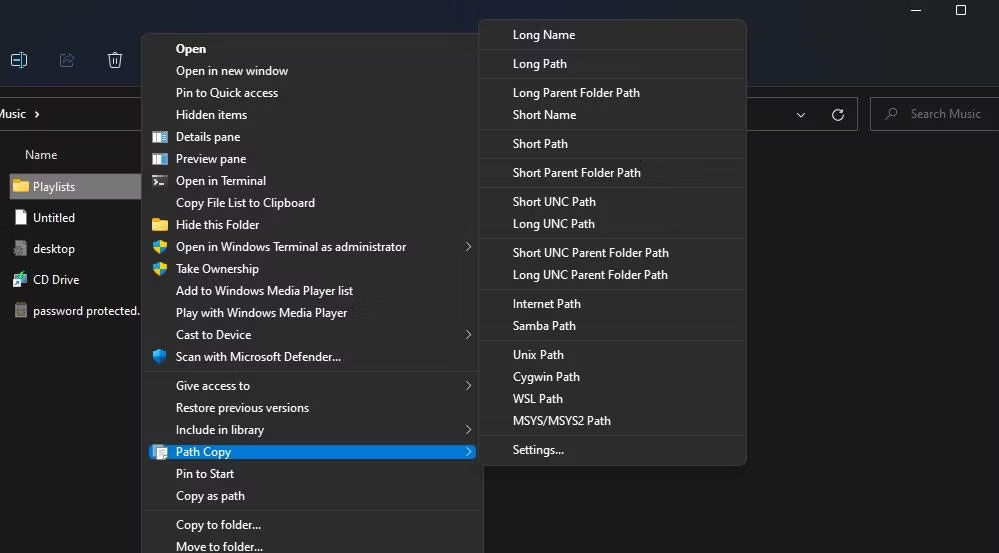Expand the address bar history dropdown
This screenshot has width=999, height=553.
pyautogui.click(x=801, y=115)
